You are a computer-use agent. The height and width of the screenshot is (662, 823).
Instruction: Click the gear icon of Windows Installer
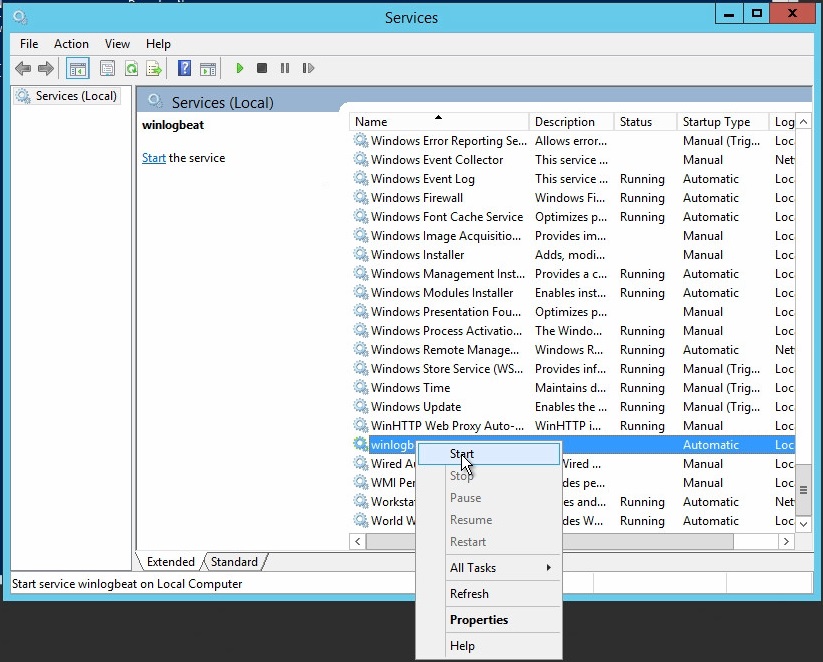coord(361,255)
